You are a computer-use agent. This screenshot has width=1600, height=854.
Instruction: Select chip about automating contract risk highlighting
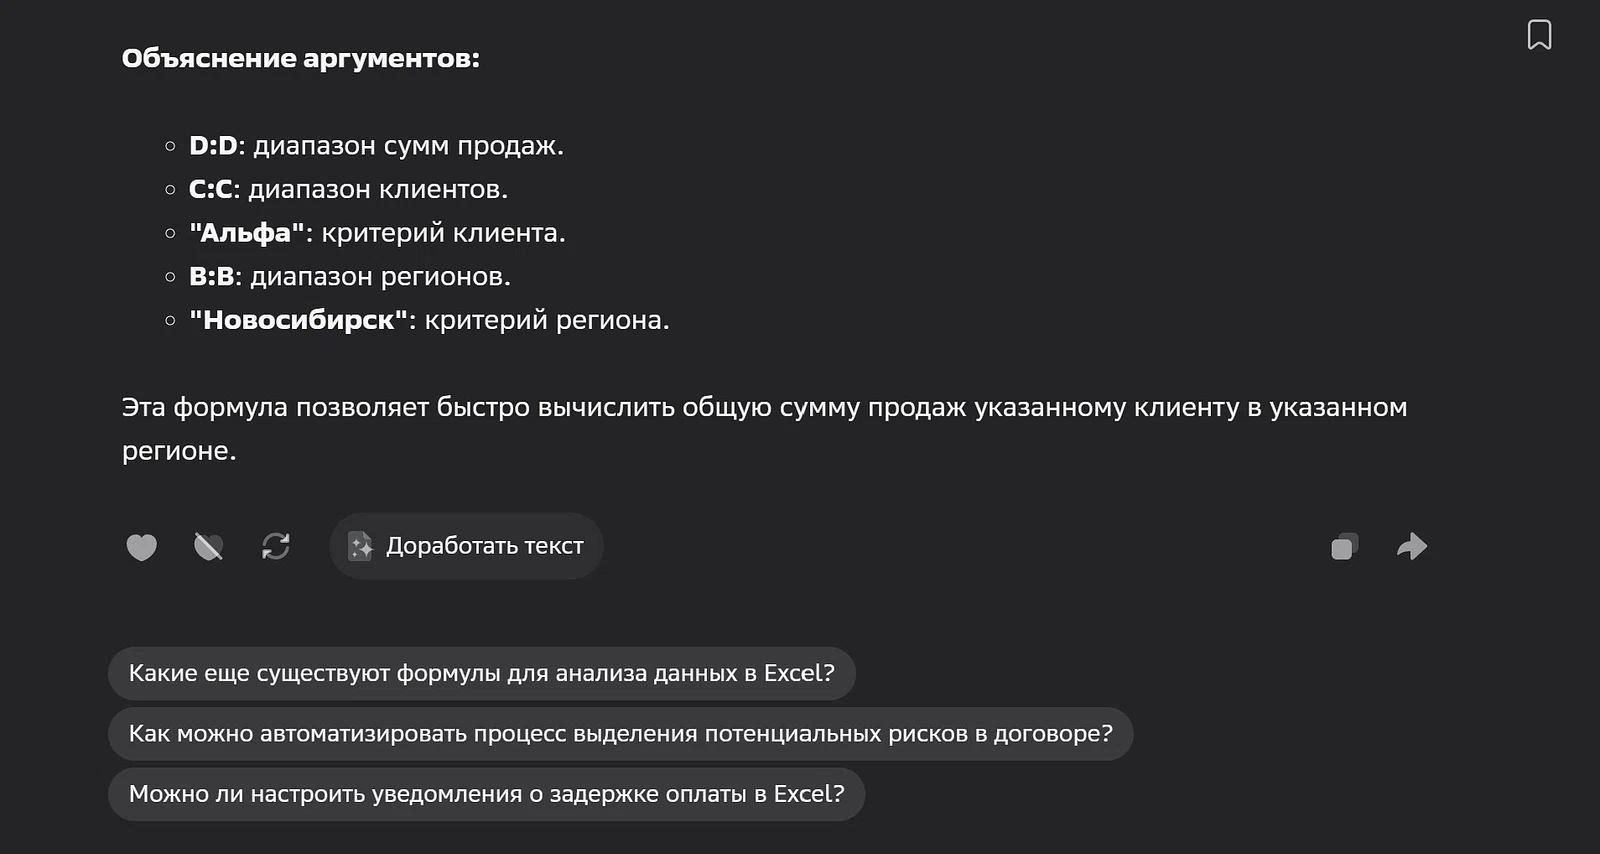[620, 733]
